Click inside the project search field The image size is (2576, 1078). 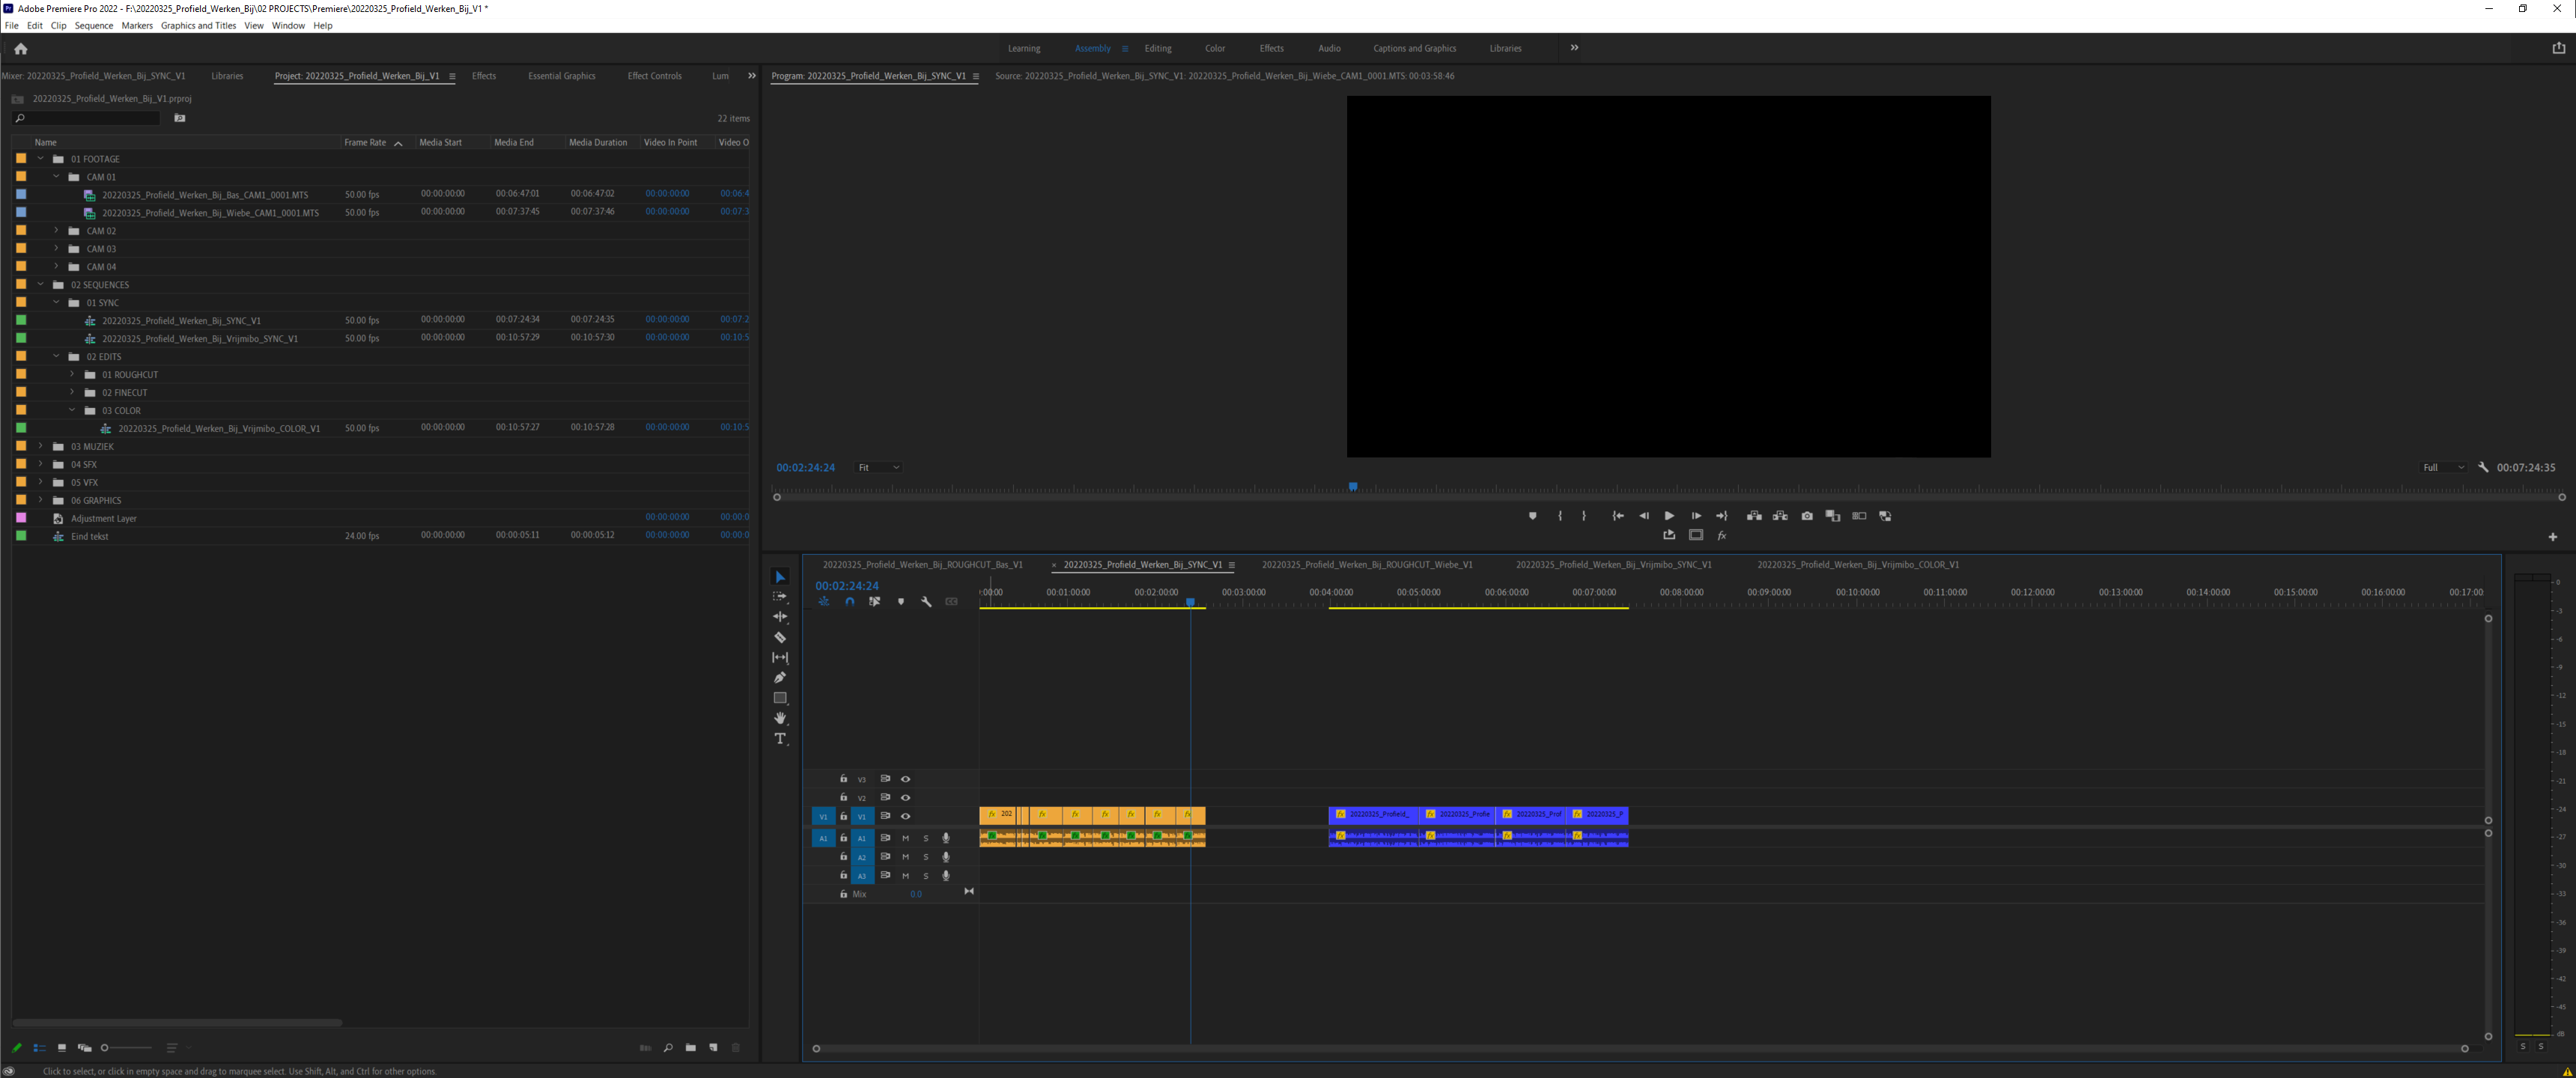click(90, 118)
